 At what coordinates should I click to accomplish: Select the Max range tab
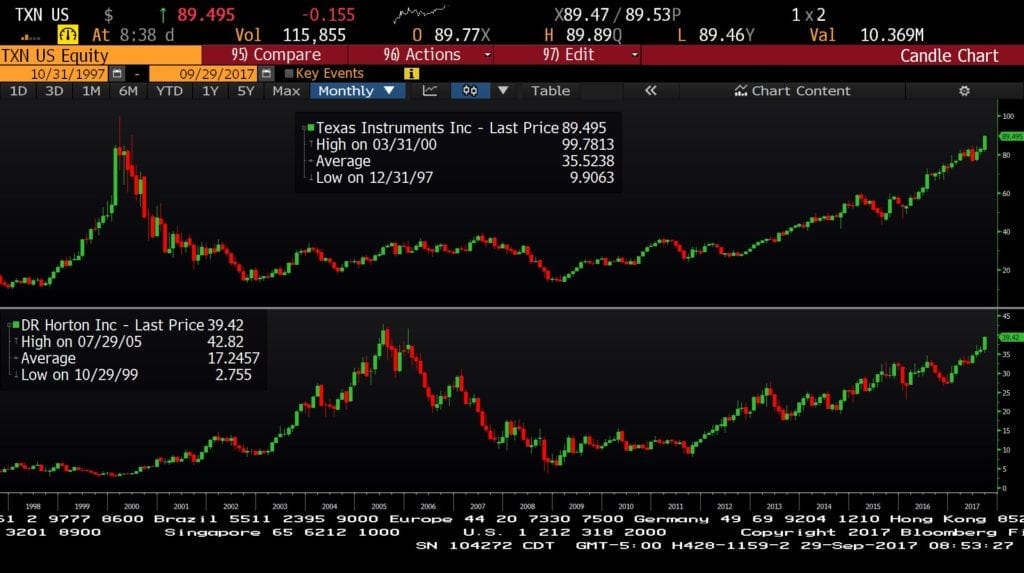tap(286, 91)
